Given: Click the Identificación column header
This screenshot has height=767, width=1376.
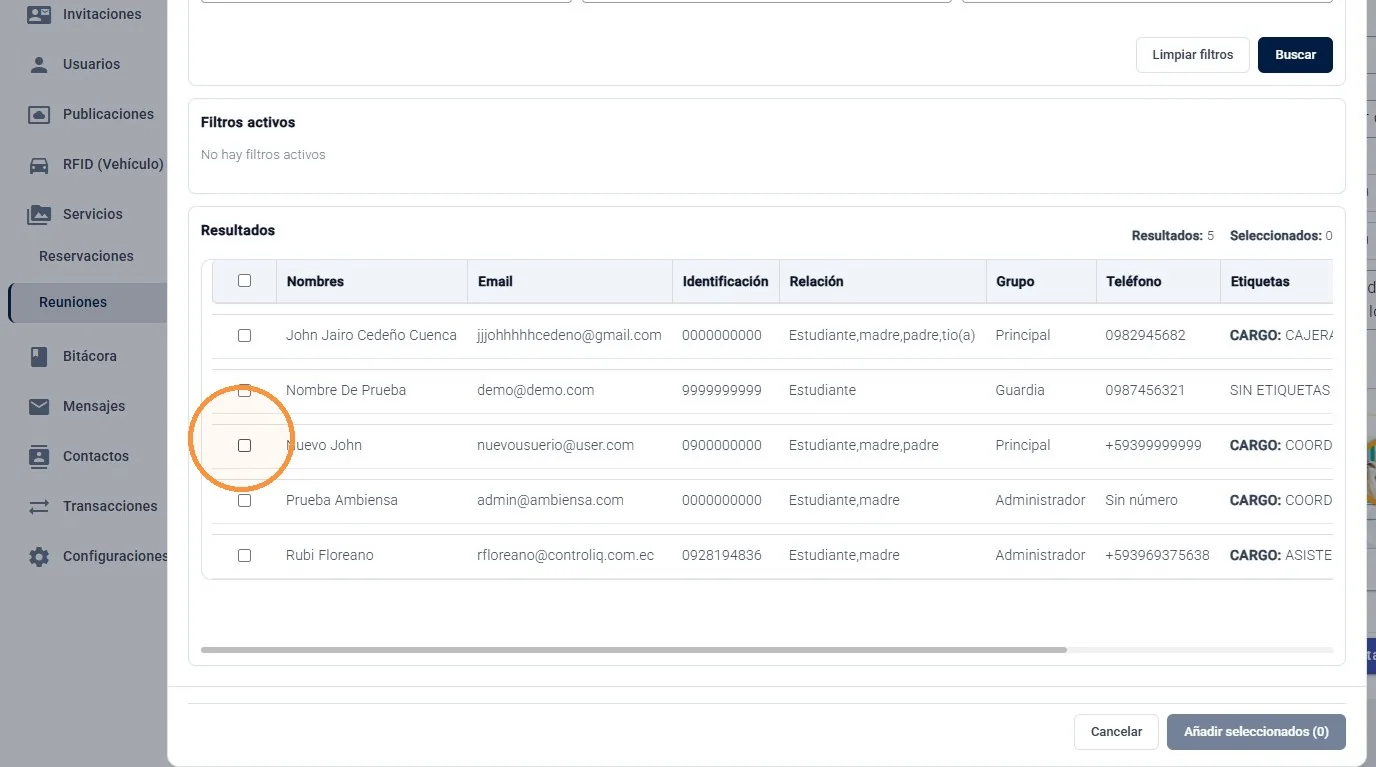Looking at the screenshot, I should point(725,282).
